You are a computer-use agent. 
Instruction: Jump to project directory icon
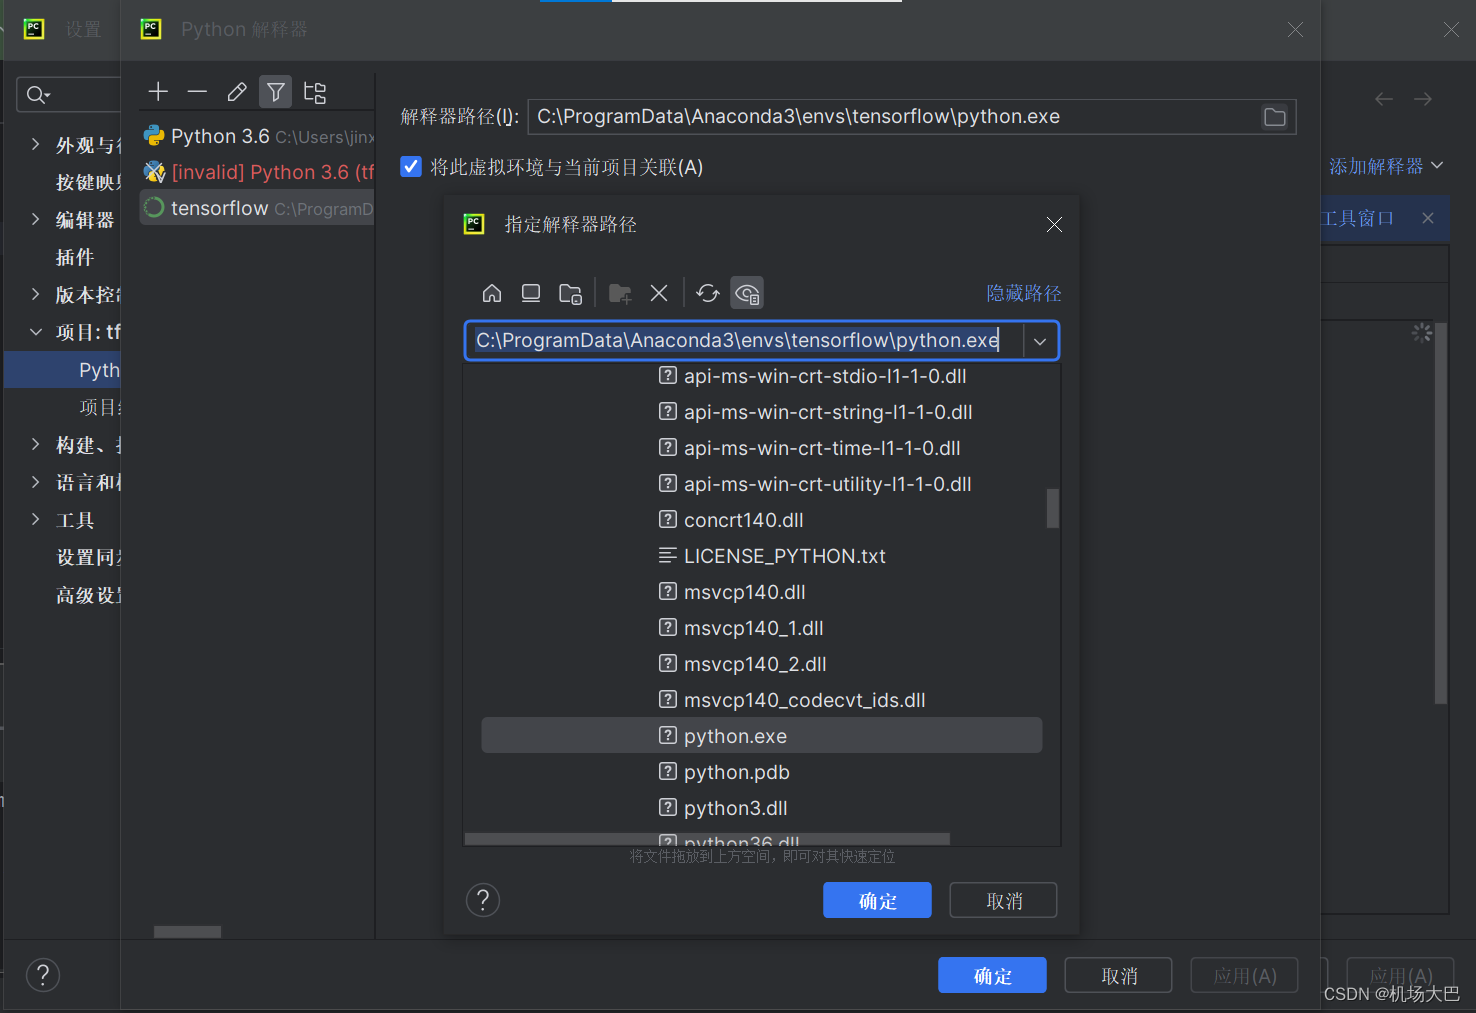pos(570,293)
